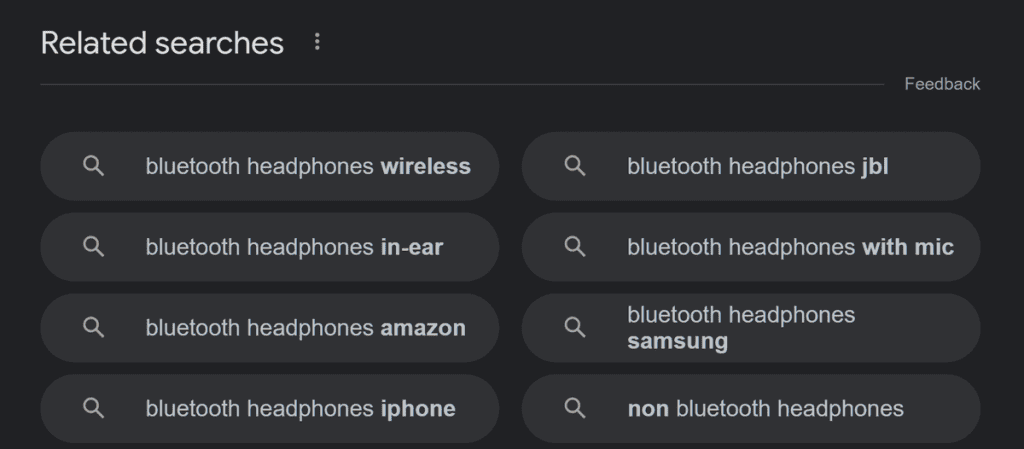The width and height of the screenshot is (1024, 449).
Task: Open bluetooth headphones samsung related search
Action: tap(751, 328)
